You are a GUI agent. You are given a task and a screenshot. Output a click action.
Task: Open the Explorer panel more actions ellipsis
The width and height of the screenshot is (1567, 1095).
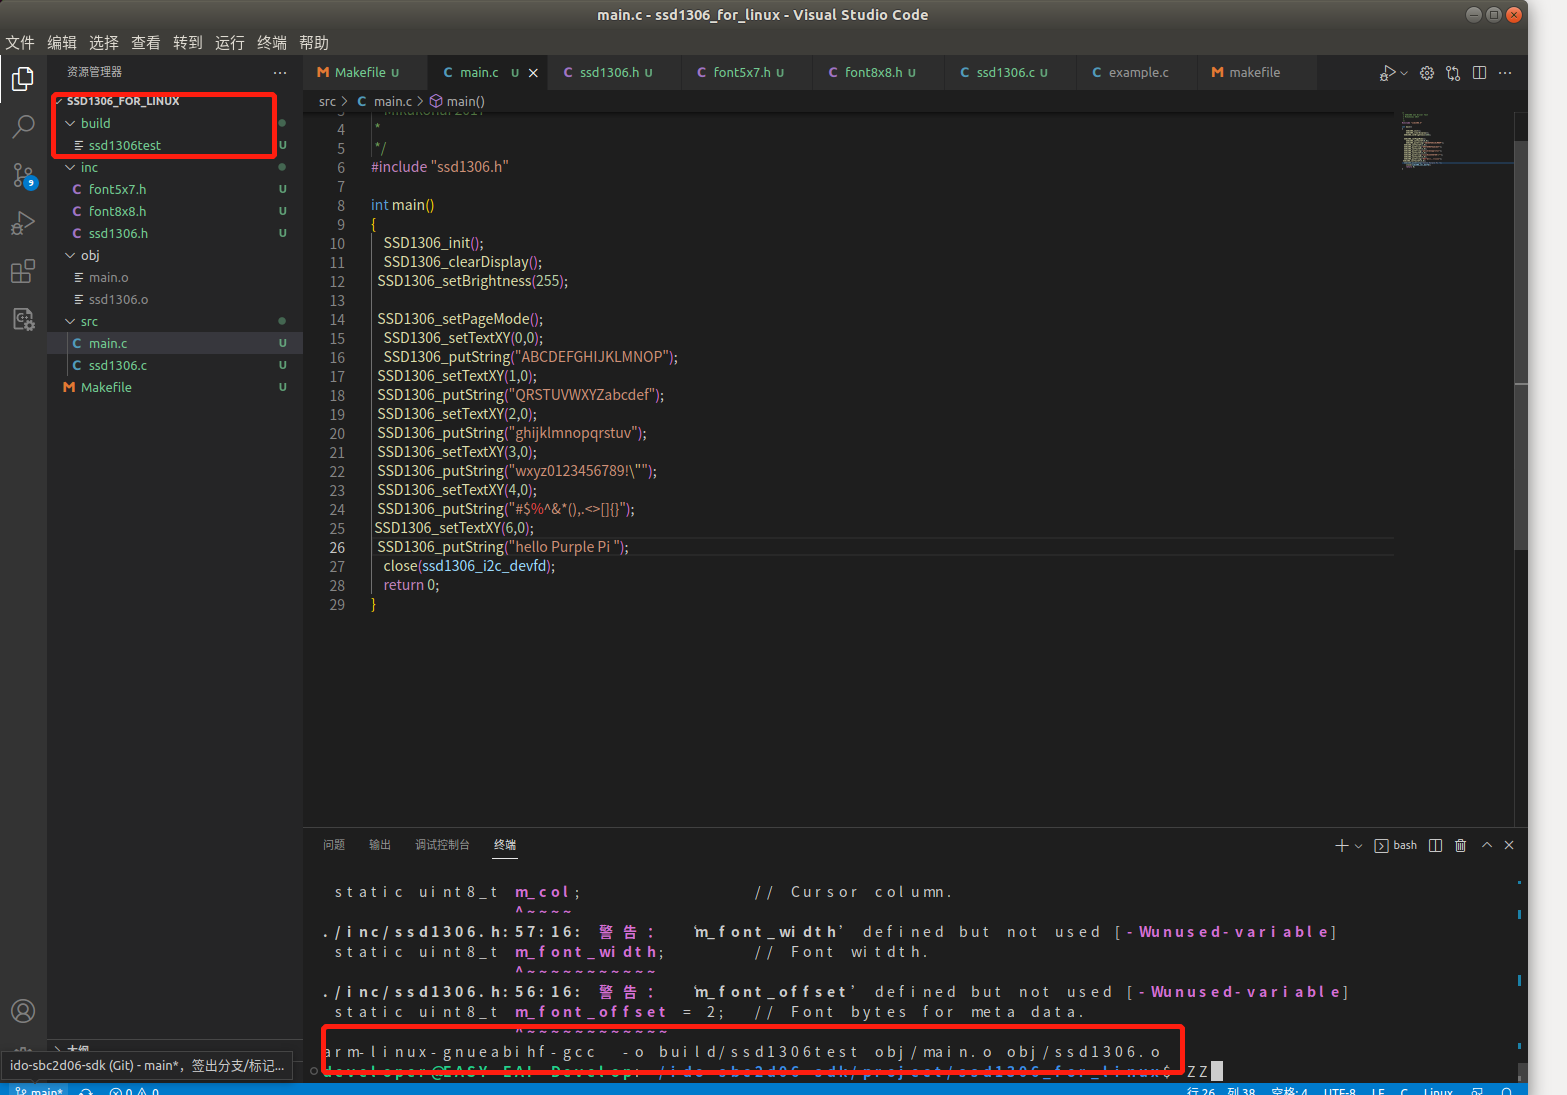(x=280, y=72)
